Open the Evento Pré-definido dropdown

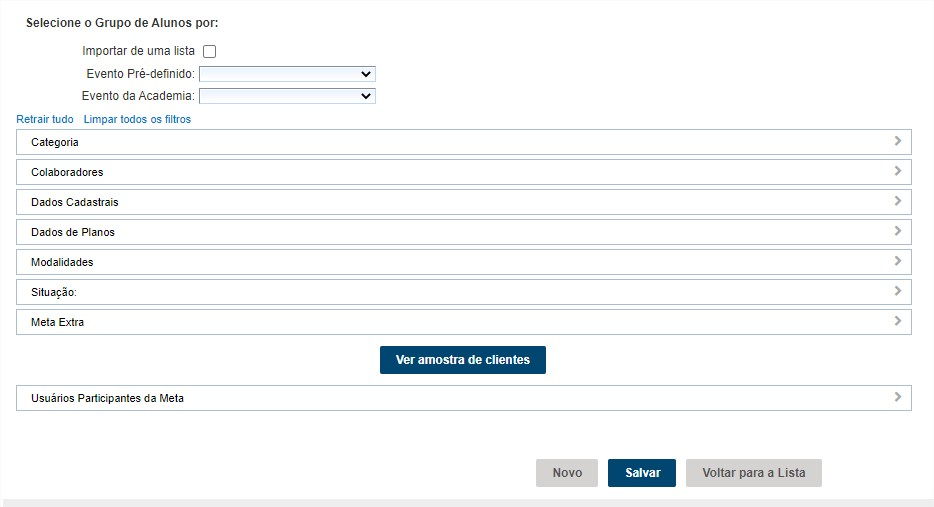pos(287,74)
